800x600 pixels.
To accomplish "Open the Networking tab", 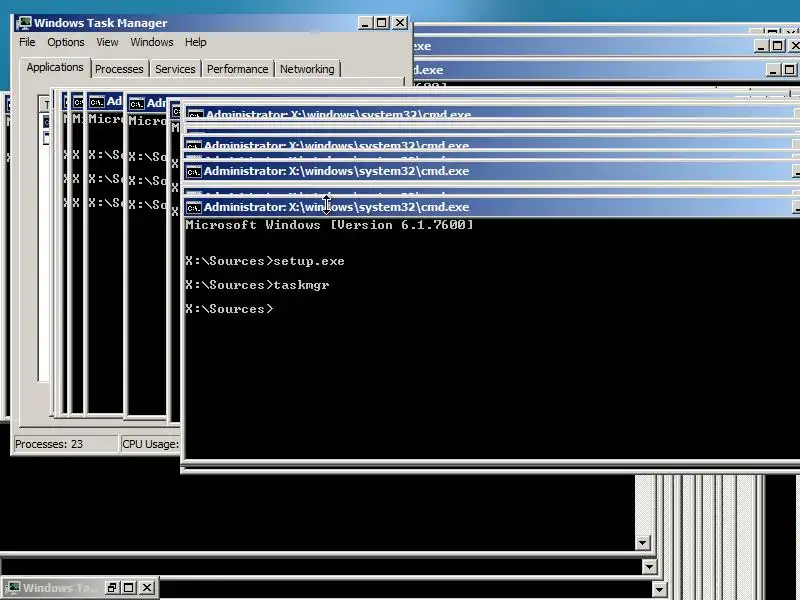I will [x=307, y=69].
